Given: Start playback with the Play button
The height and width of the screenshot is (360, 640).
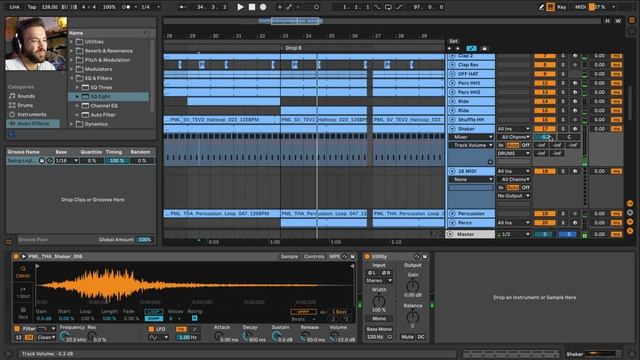Looking at the screenshot, I should tap(240, 7).
